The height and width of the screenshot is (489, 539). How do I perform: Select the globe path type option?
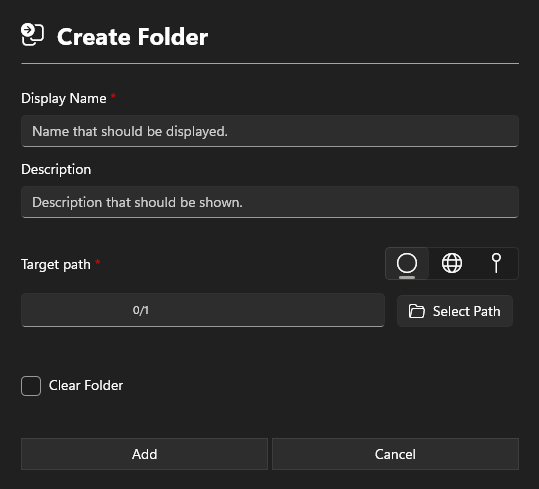[452, 264]
